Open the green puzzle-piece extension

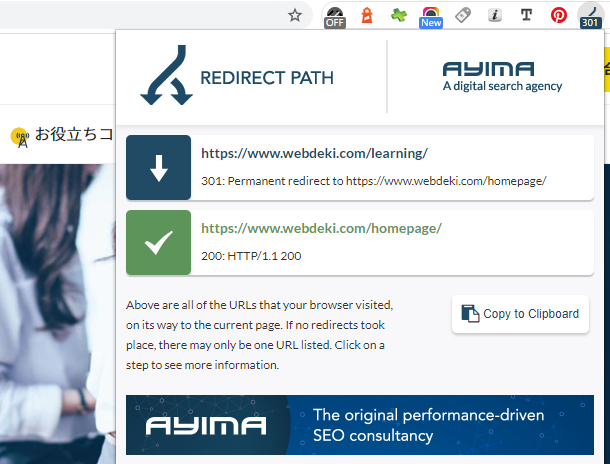point(399,15)
